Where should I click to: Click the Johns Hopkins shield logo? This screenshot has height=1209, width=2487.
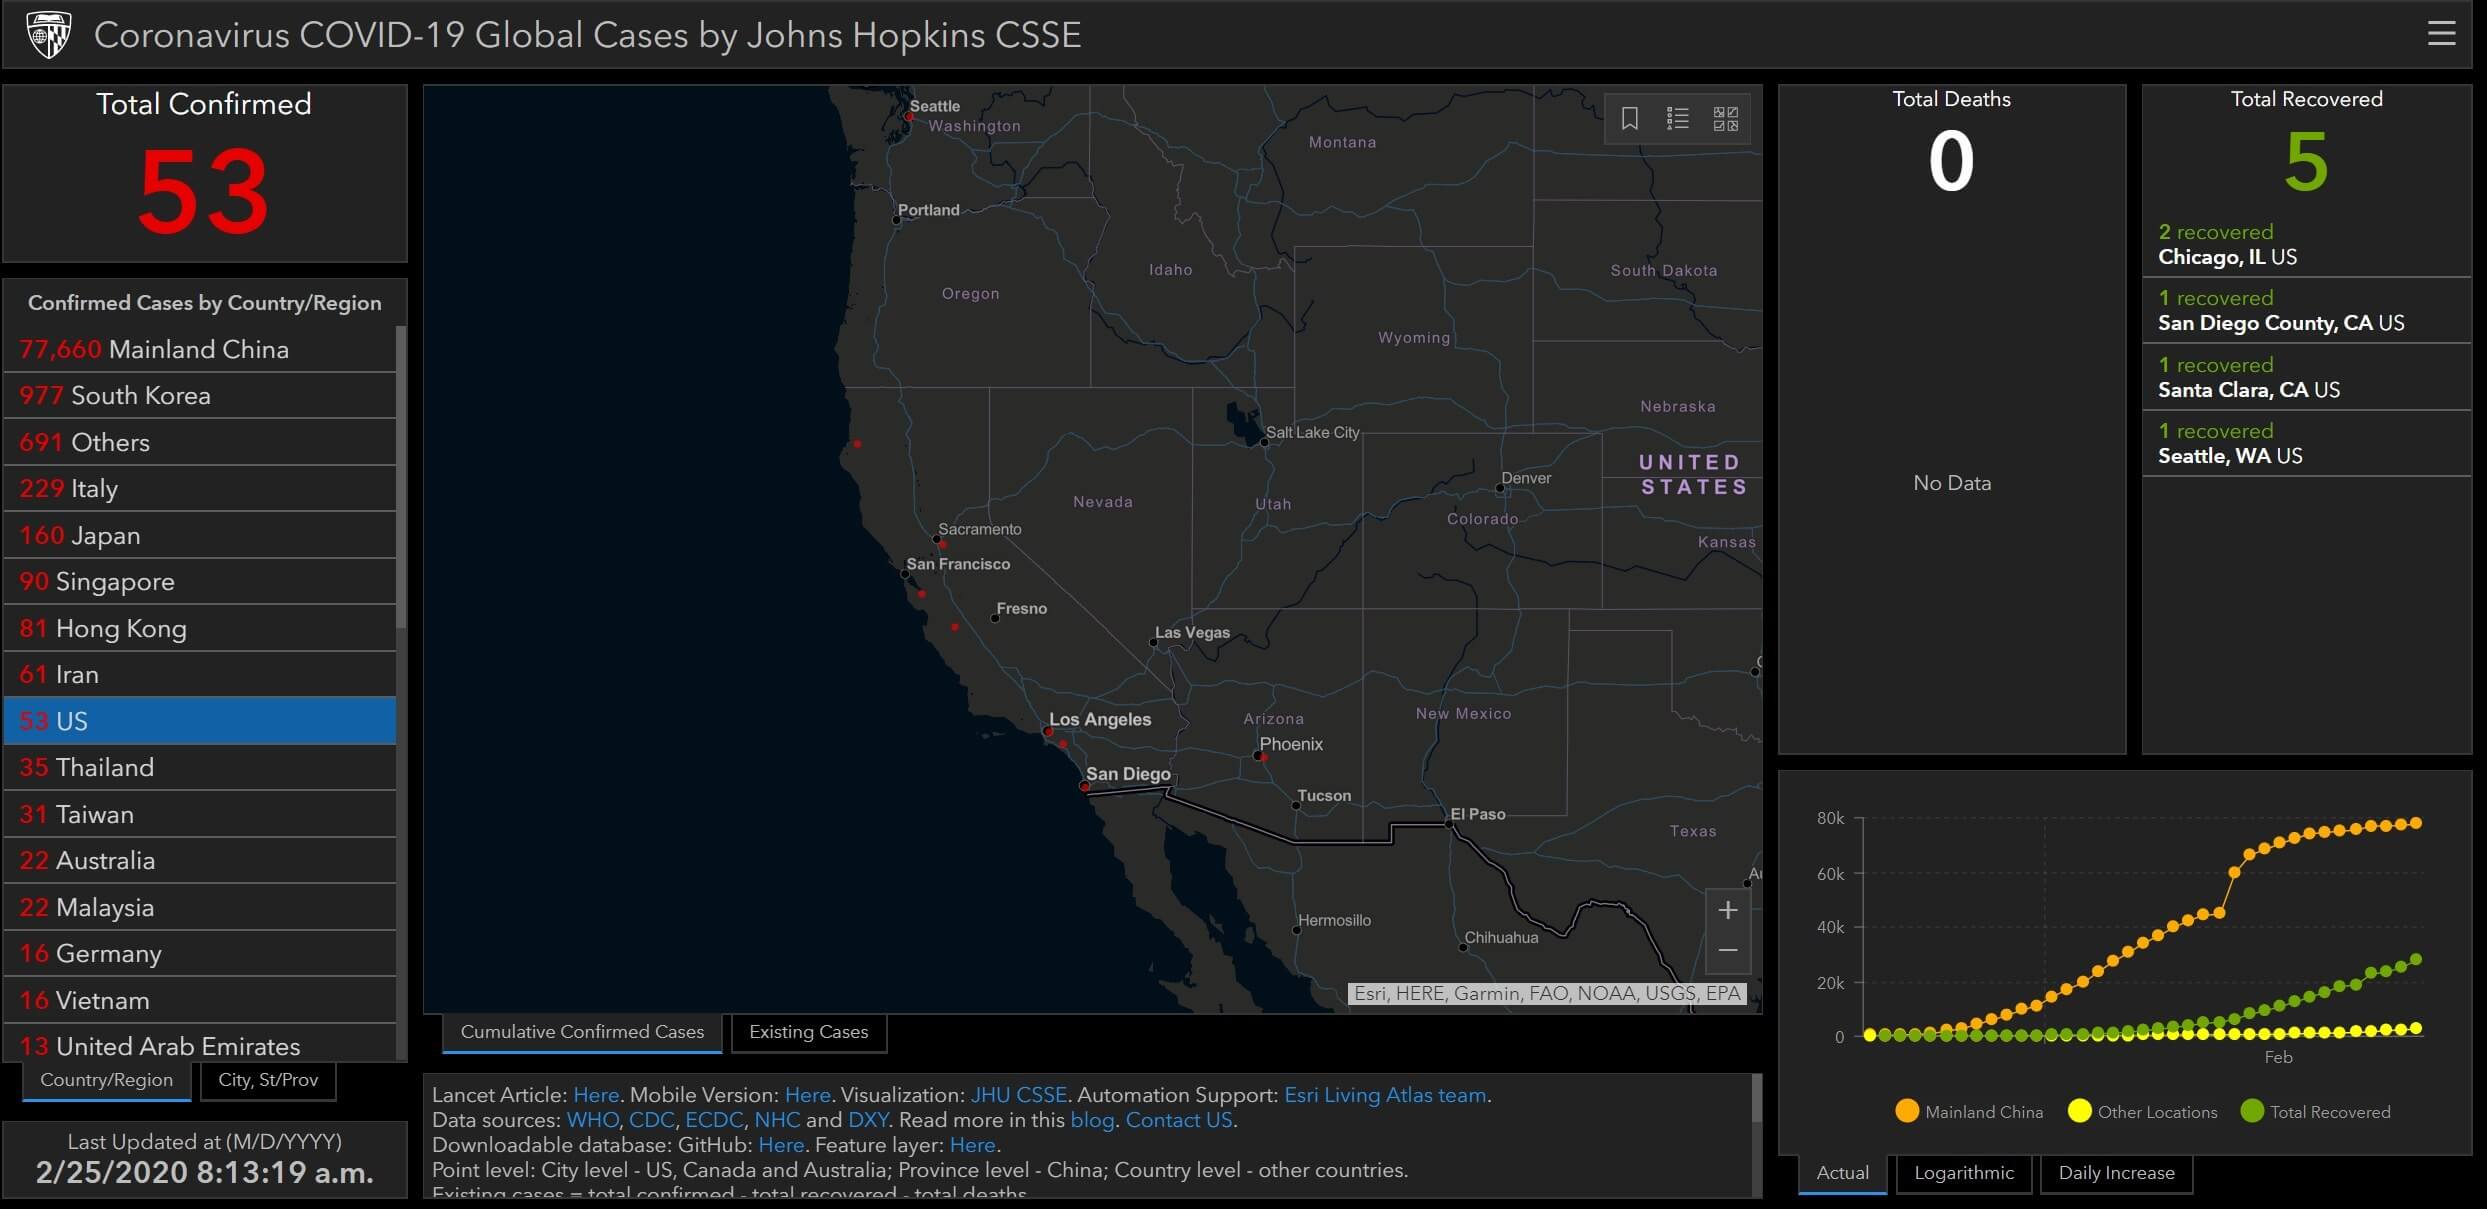tap(48, 35)
